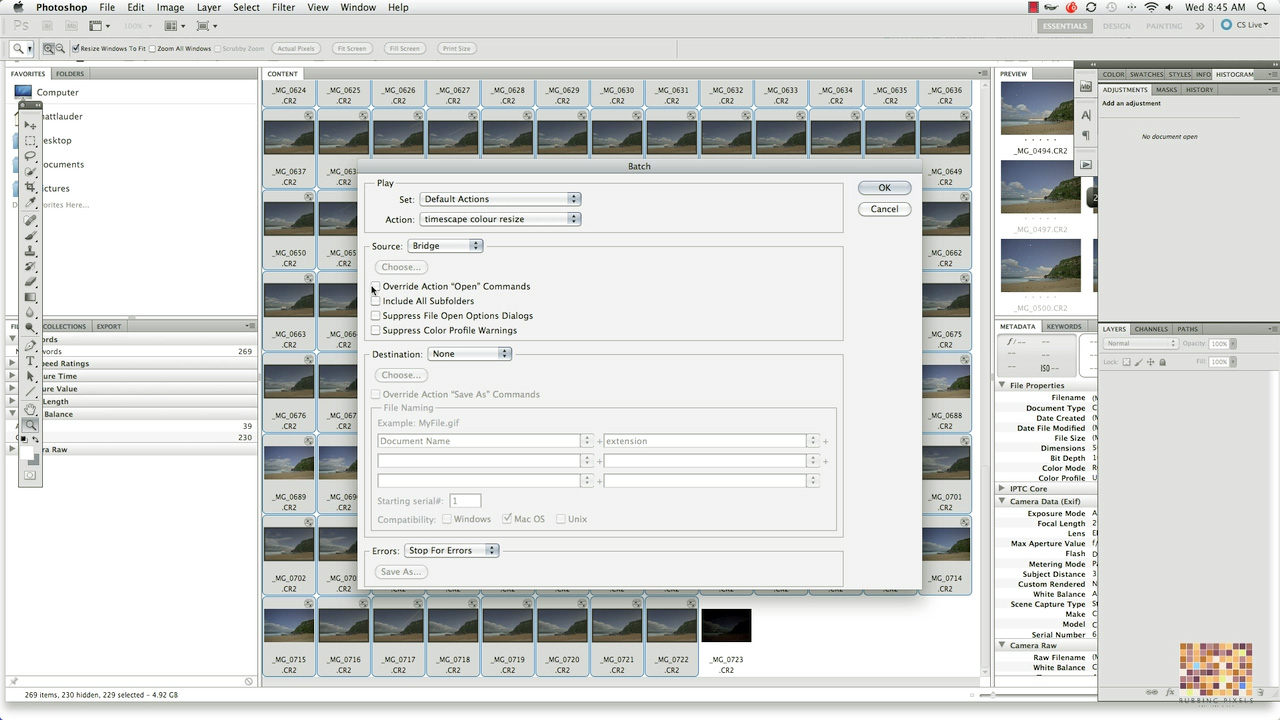Open the Paragraph panel icon
This screenshot has width=1280, height=720.
pos(1086,136)
